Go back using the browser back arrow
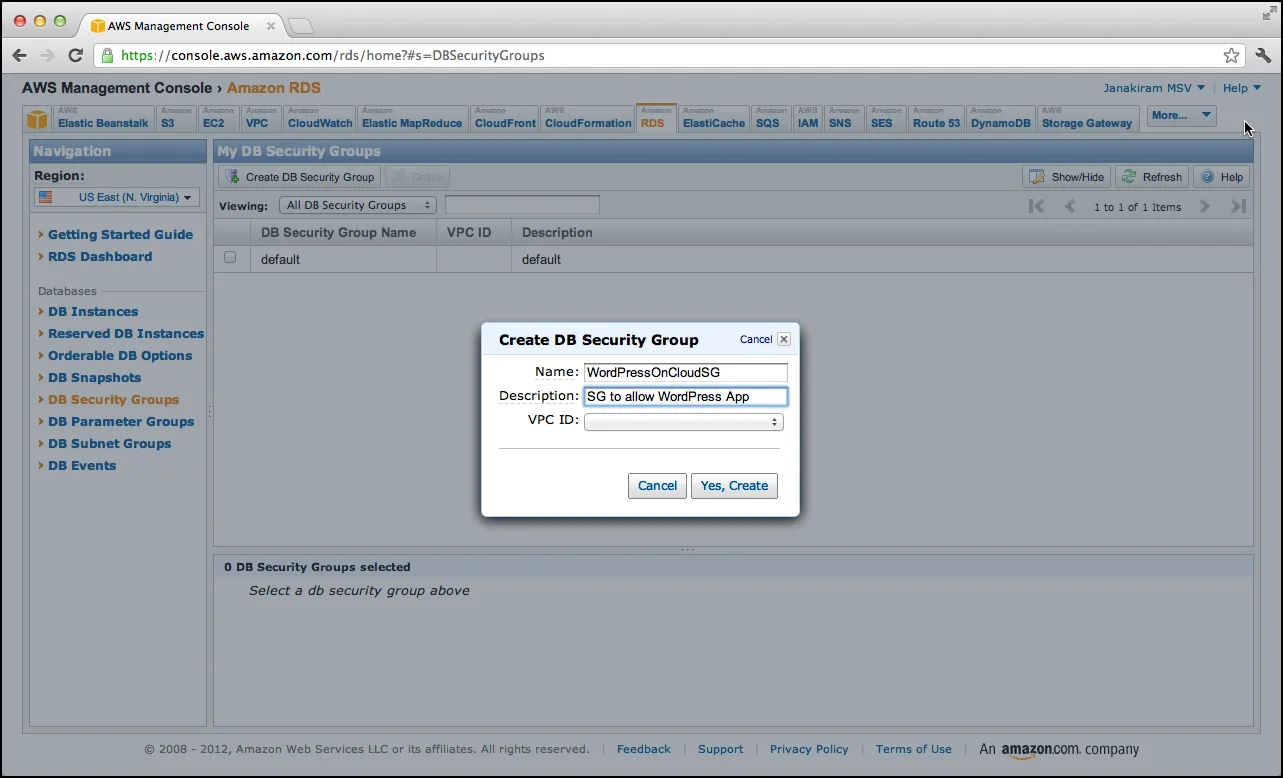1283x778 pixels. pos(19,55)
